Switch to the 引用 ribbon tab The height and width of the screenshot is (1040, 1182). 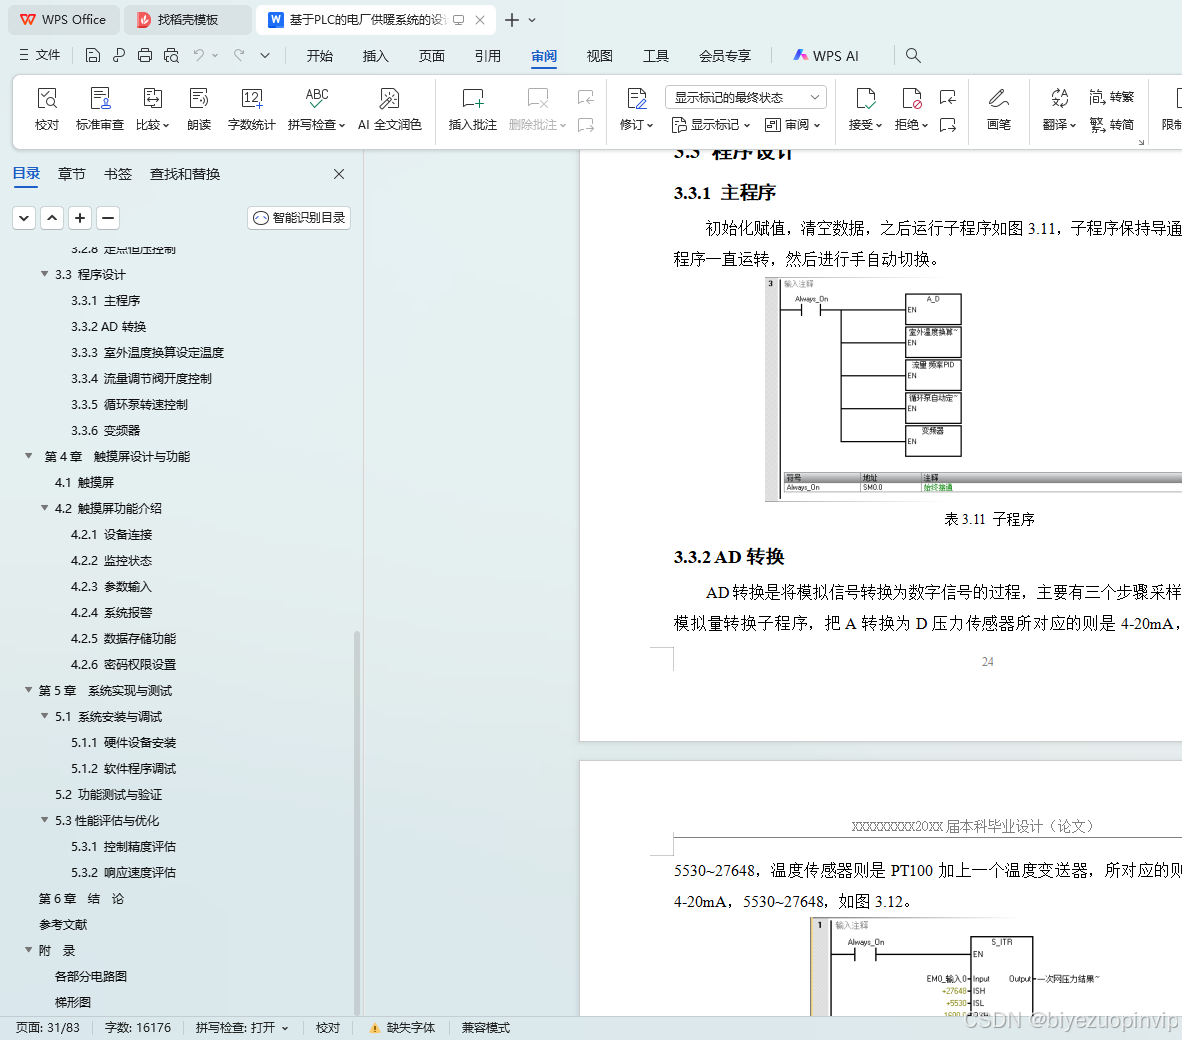488,56
